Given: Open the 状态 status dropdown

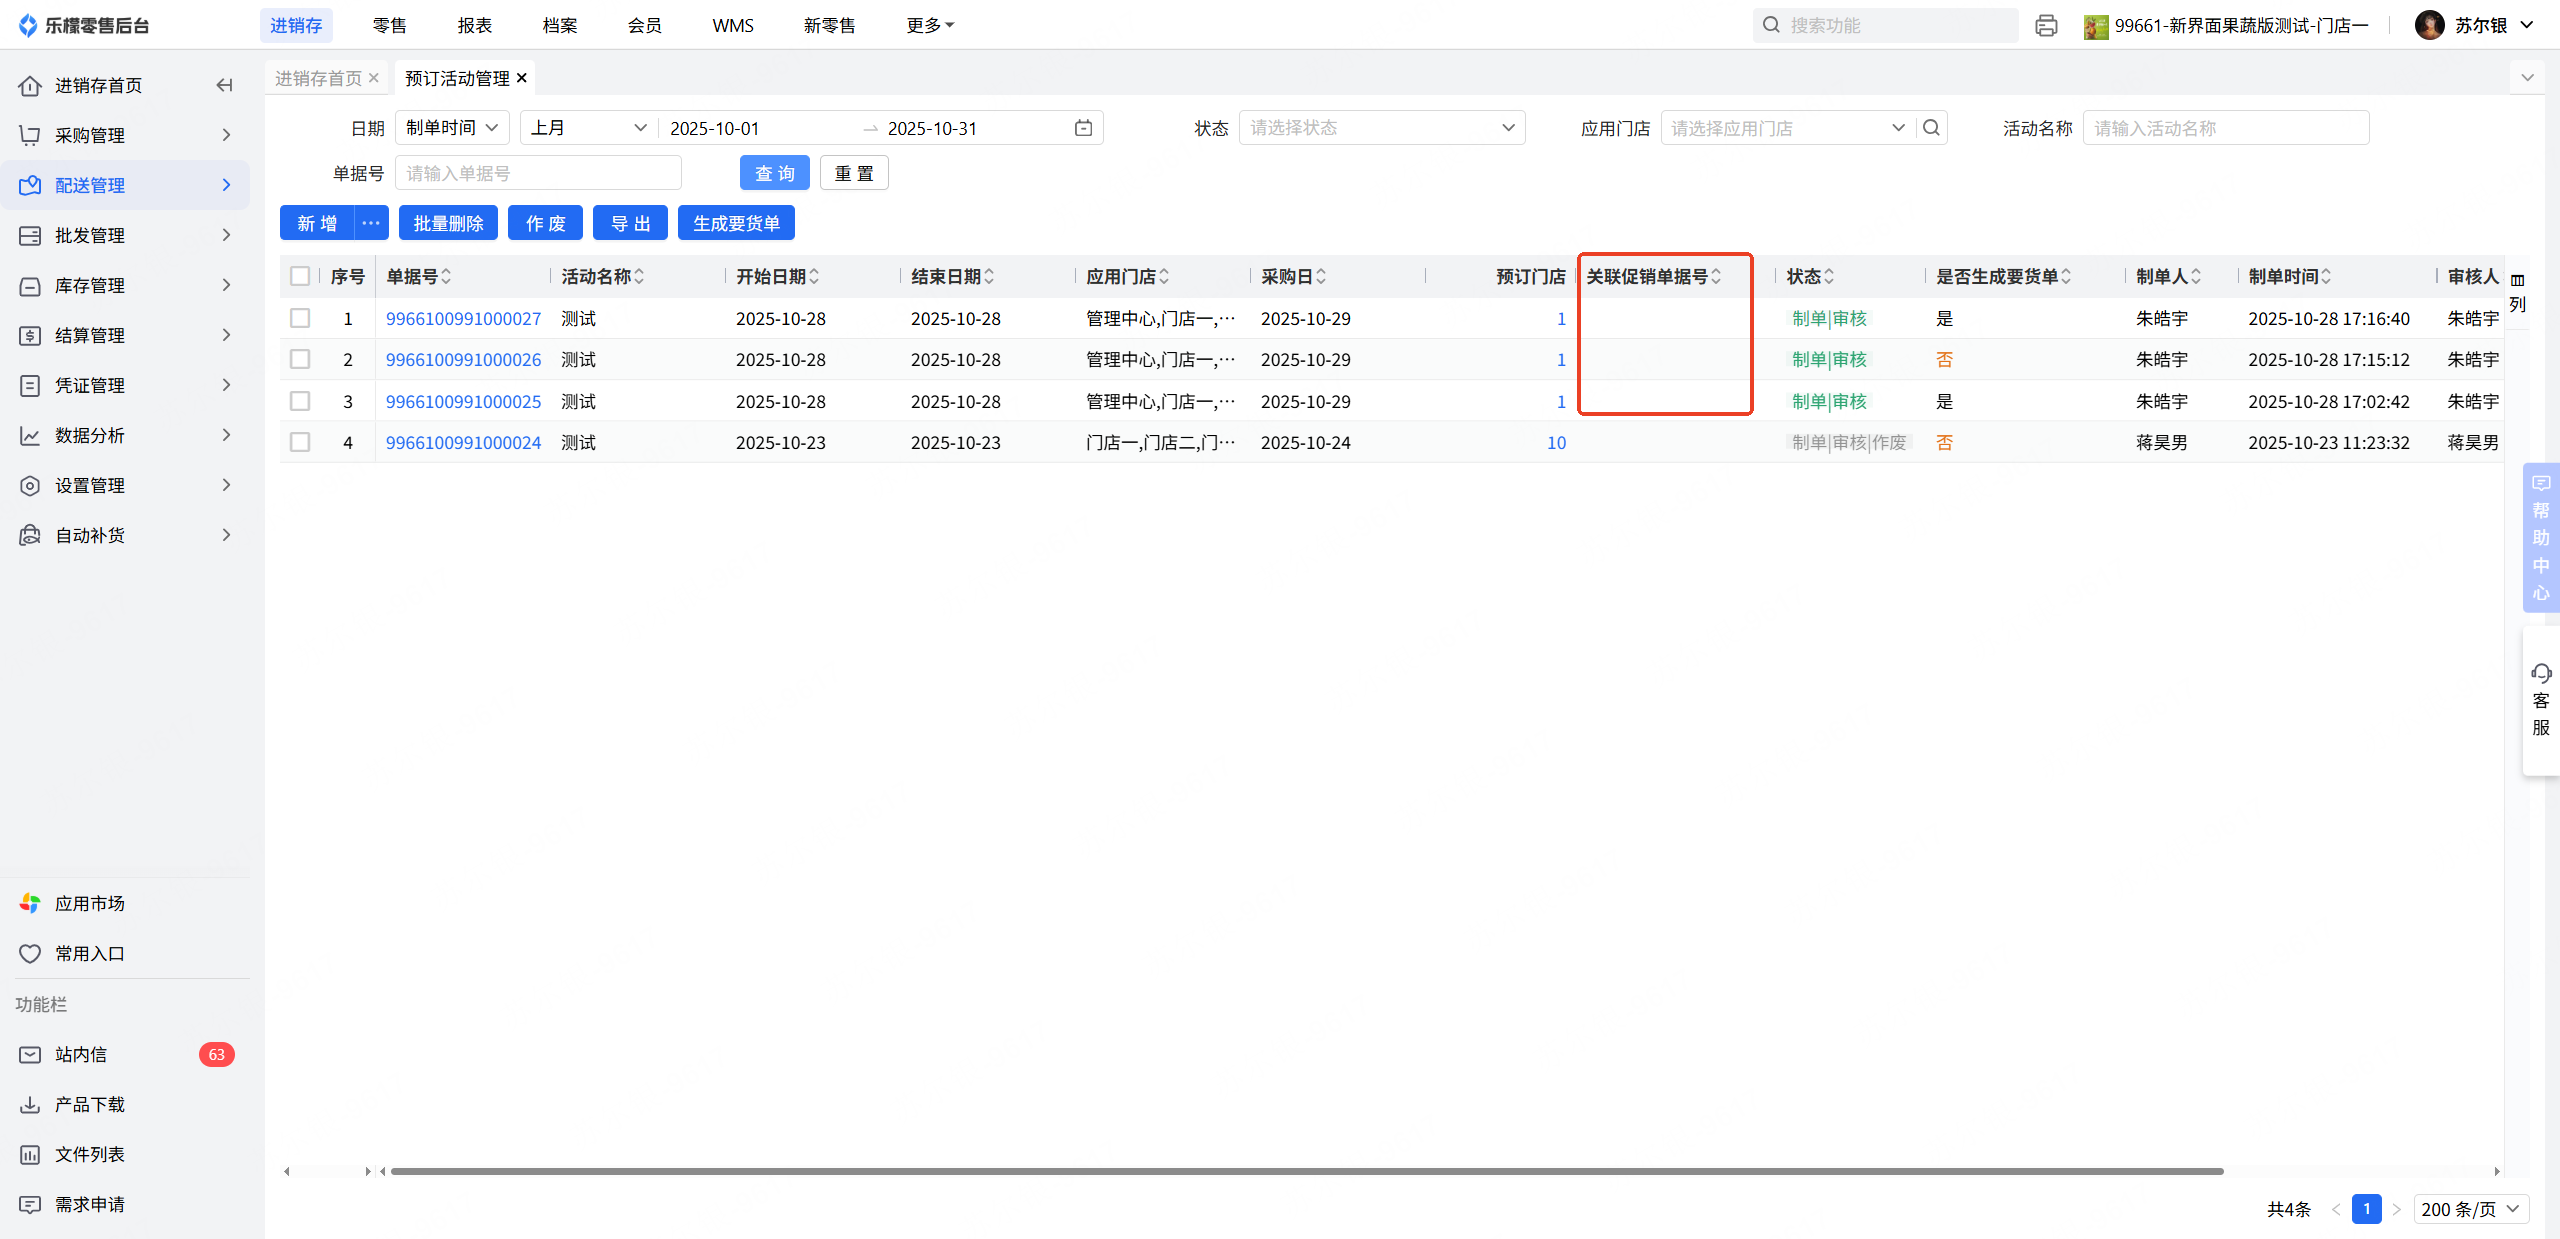Looking at the screenshot, I should coord(1381,128).
